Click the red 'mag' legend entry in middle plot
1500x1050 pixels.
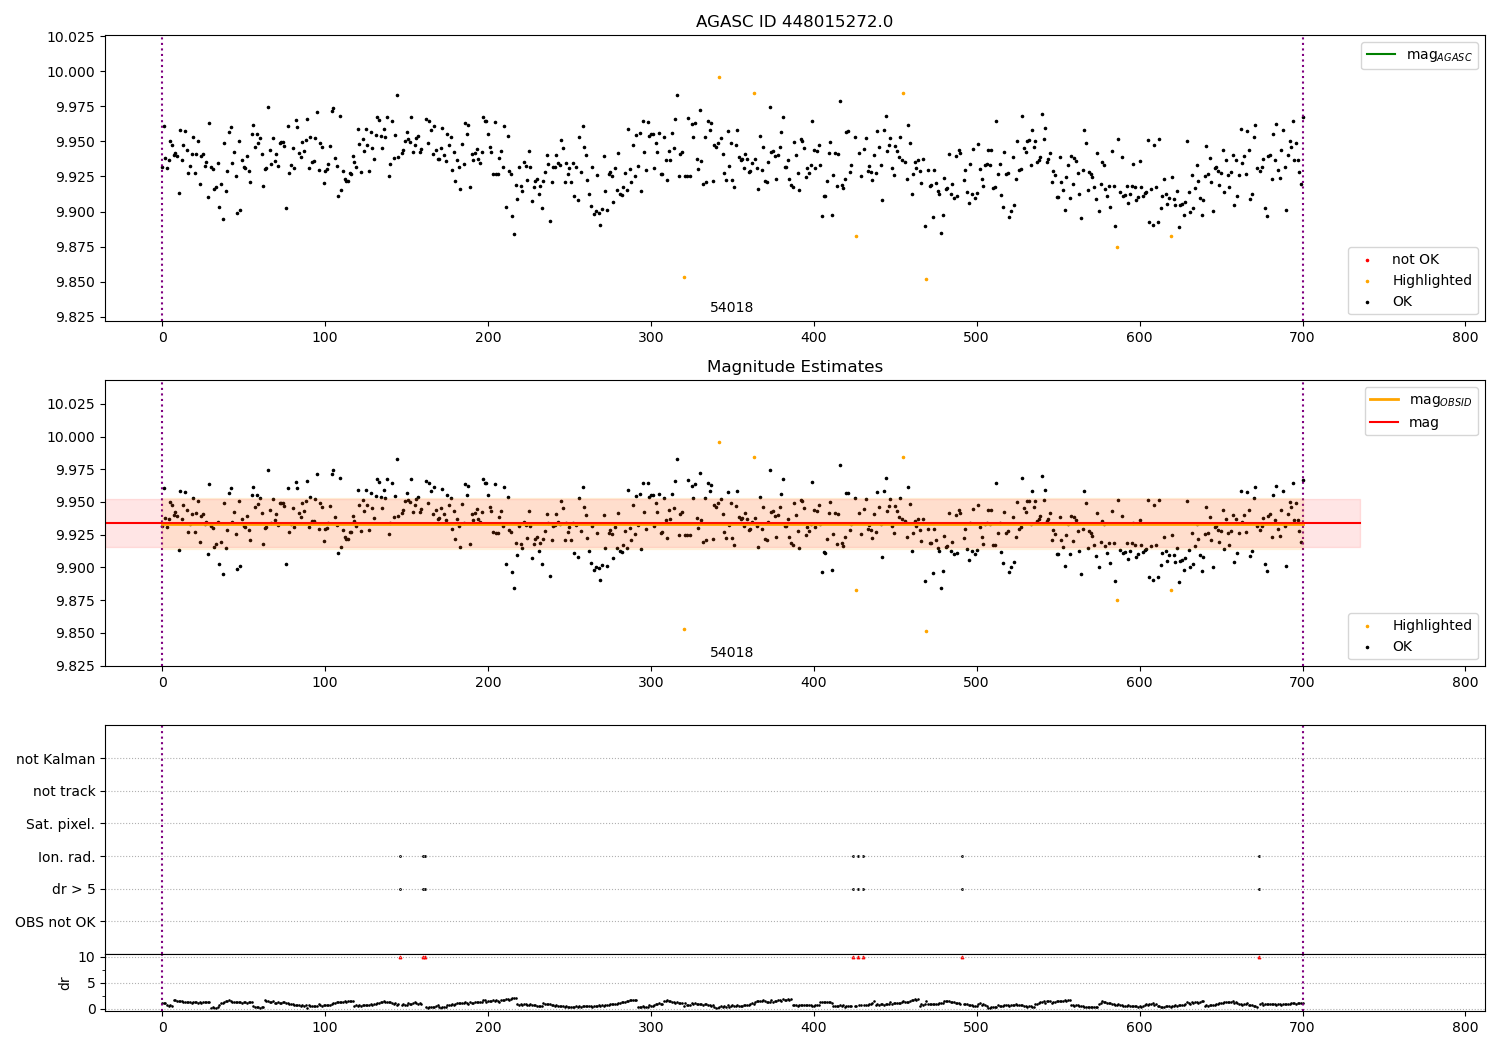(x=1405, y=423)
